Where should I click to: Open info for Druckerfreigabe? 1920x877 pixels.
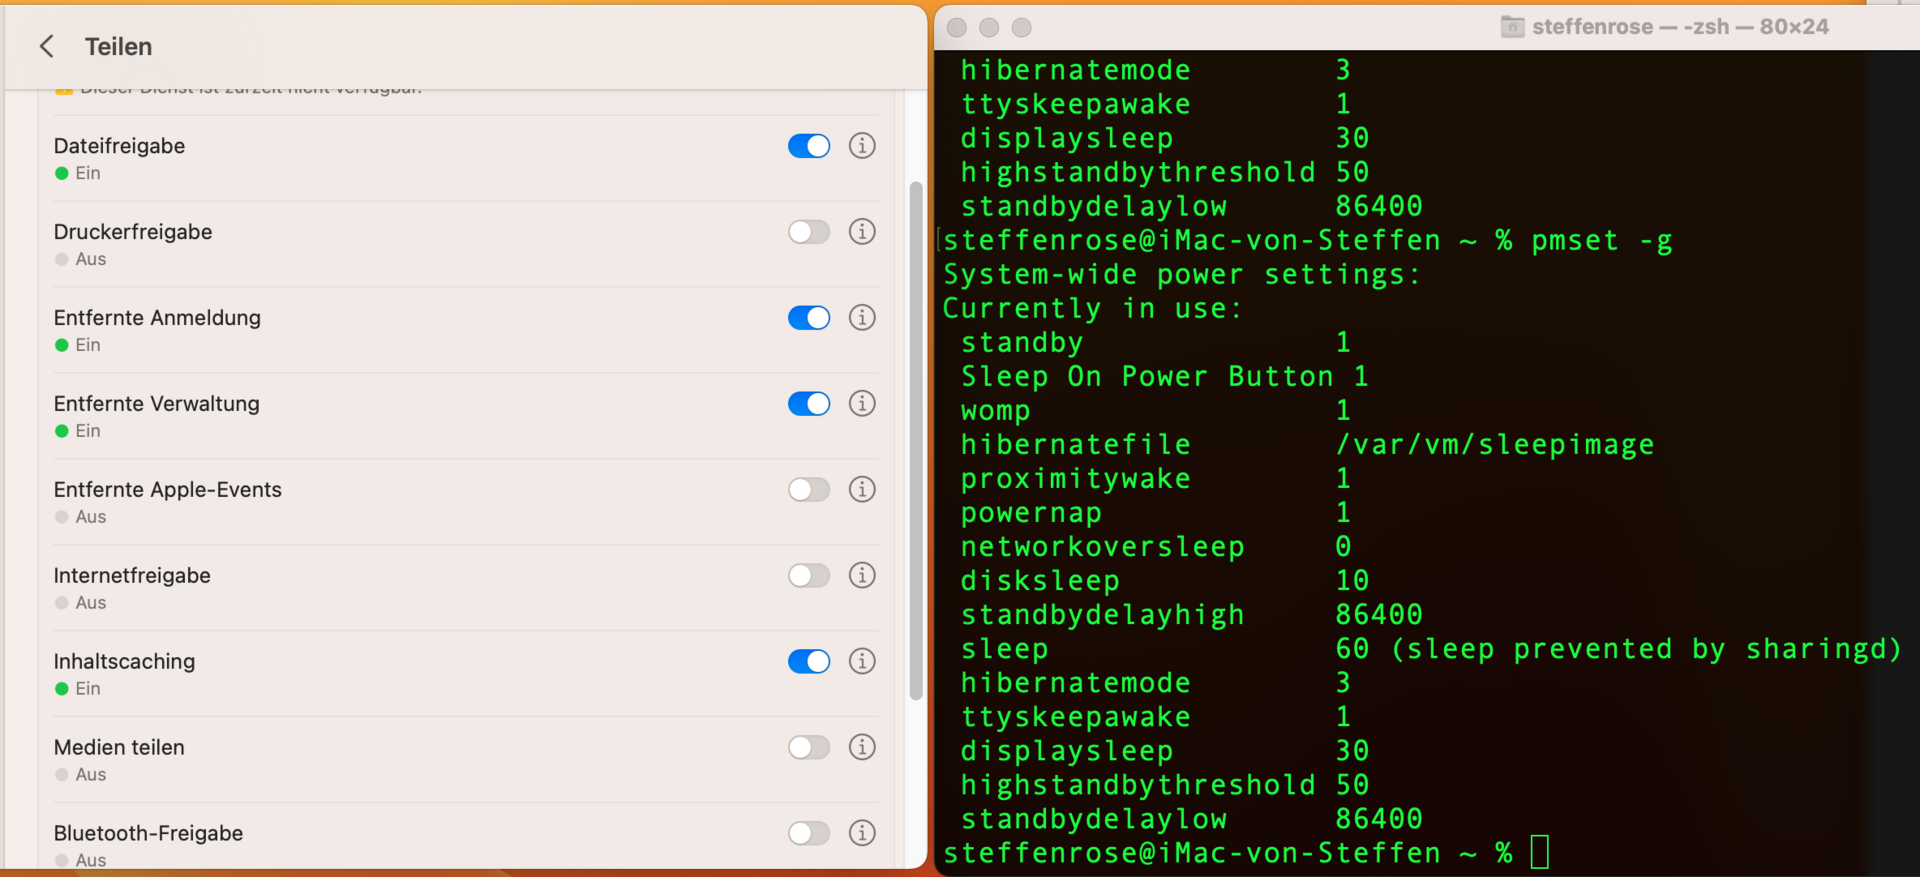tap(862, 232)
